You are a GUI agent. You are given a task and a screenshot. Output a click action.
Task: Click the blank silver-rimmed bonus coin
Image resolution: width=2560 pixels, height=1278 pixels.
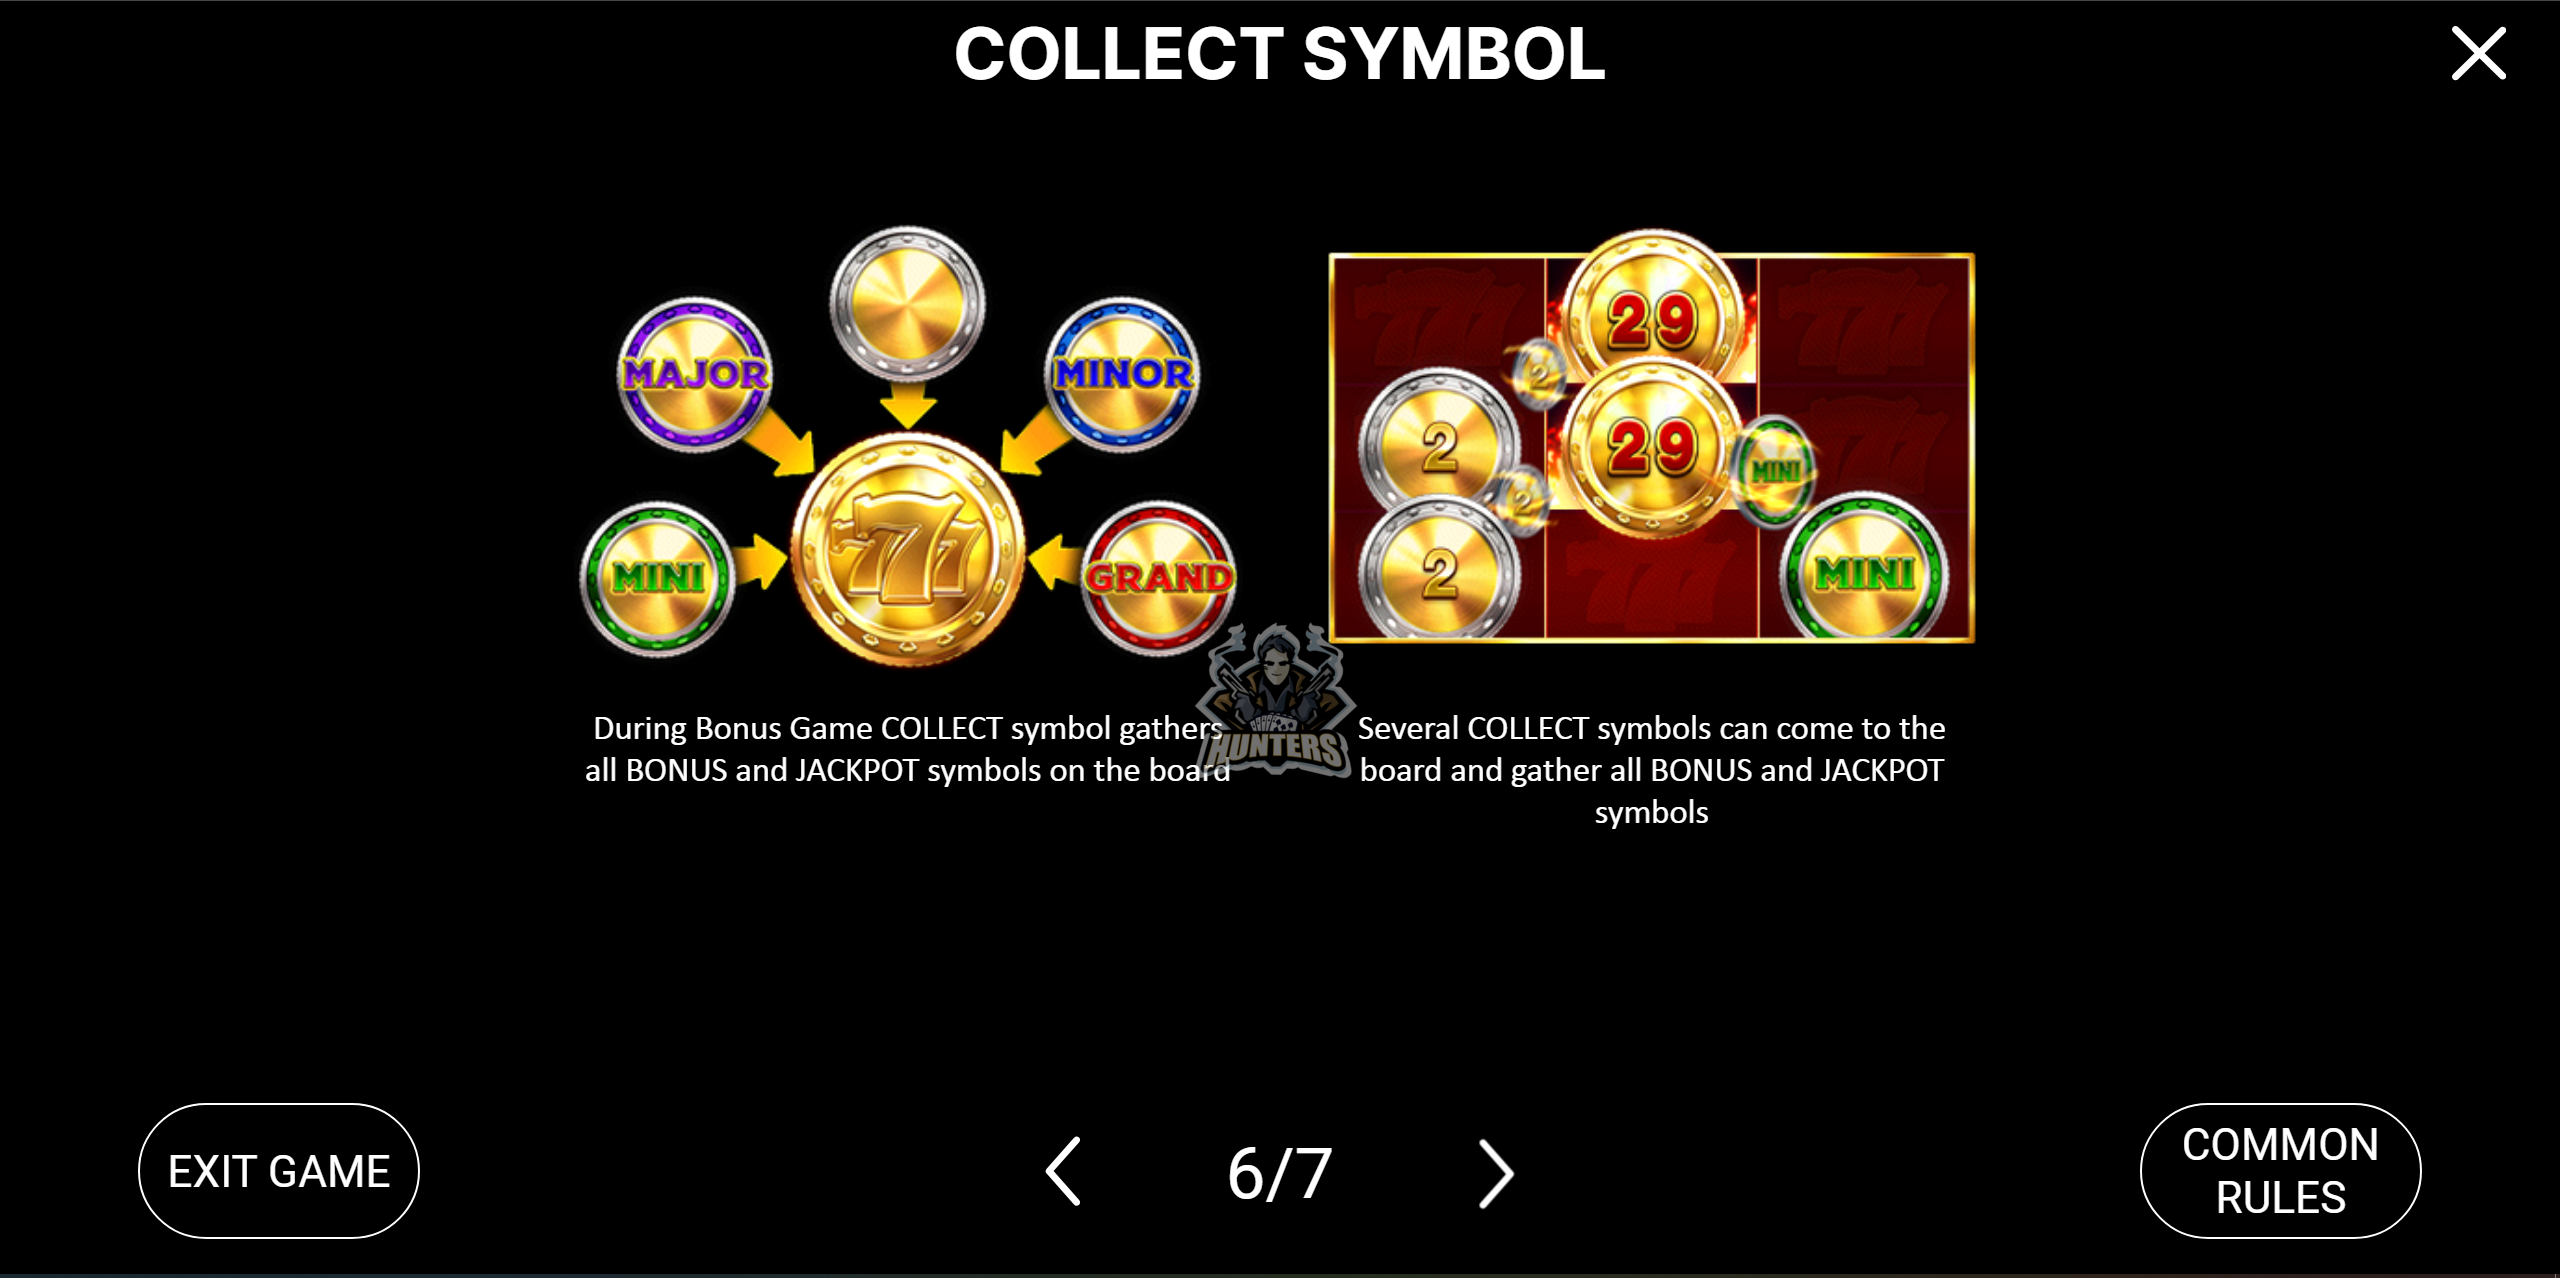pyautogui.click(x=908, y=304)
